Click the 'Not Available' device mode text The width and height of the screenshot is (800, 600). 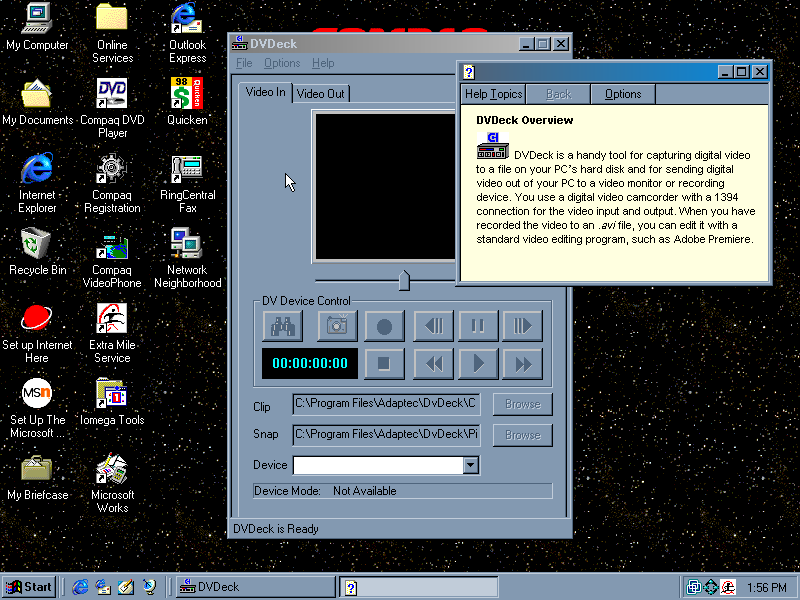[364, 491]
